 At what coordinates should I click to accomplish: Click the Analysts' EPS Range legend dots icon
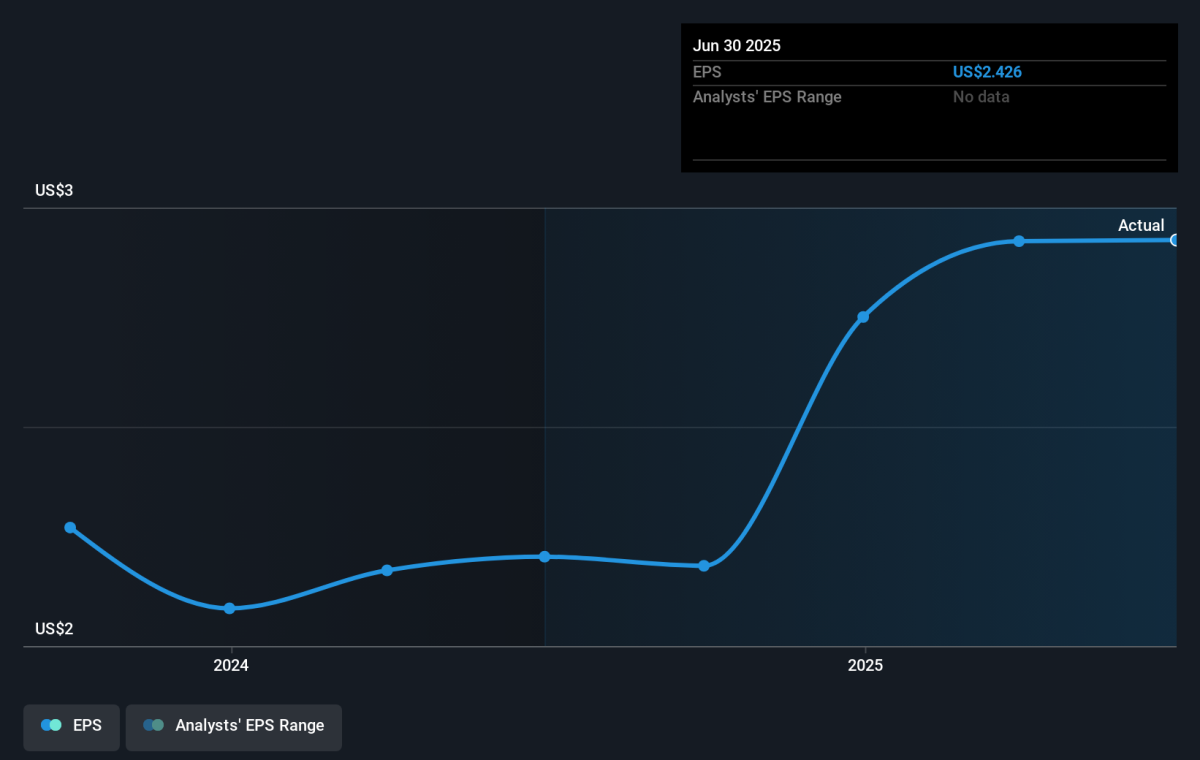153,726
